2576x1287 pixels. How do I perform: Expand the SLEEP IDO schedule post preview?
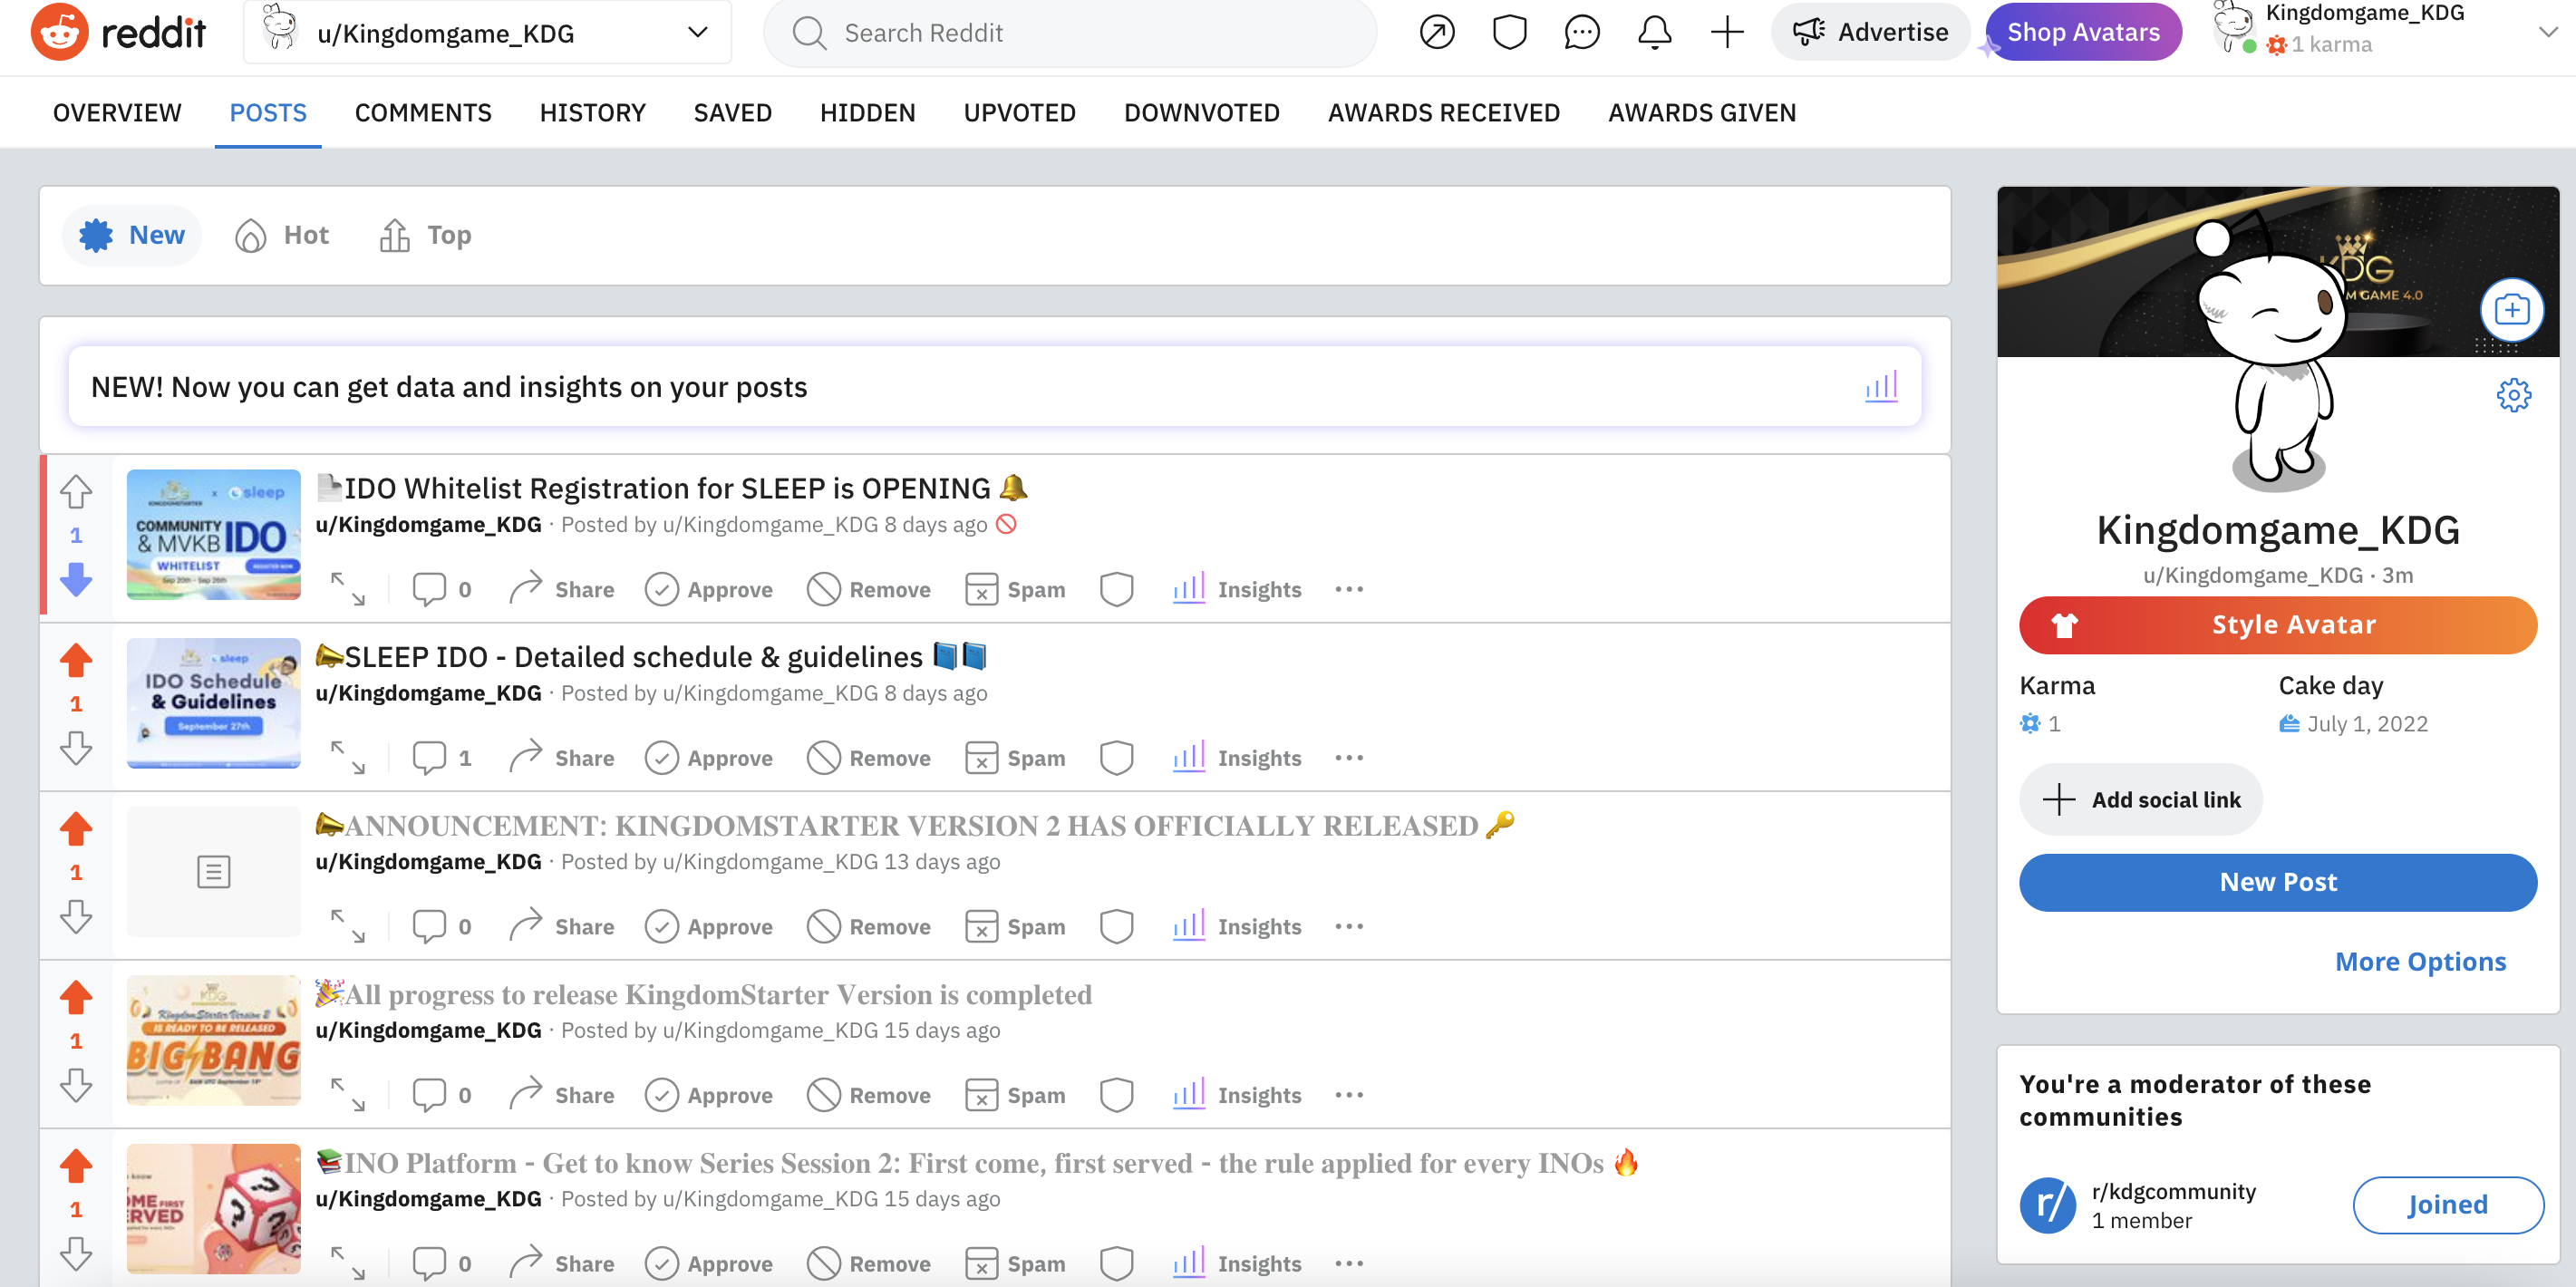[348, 757]
